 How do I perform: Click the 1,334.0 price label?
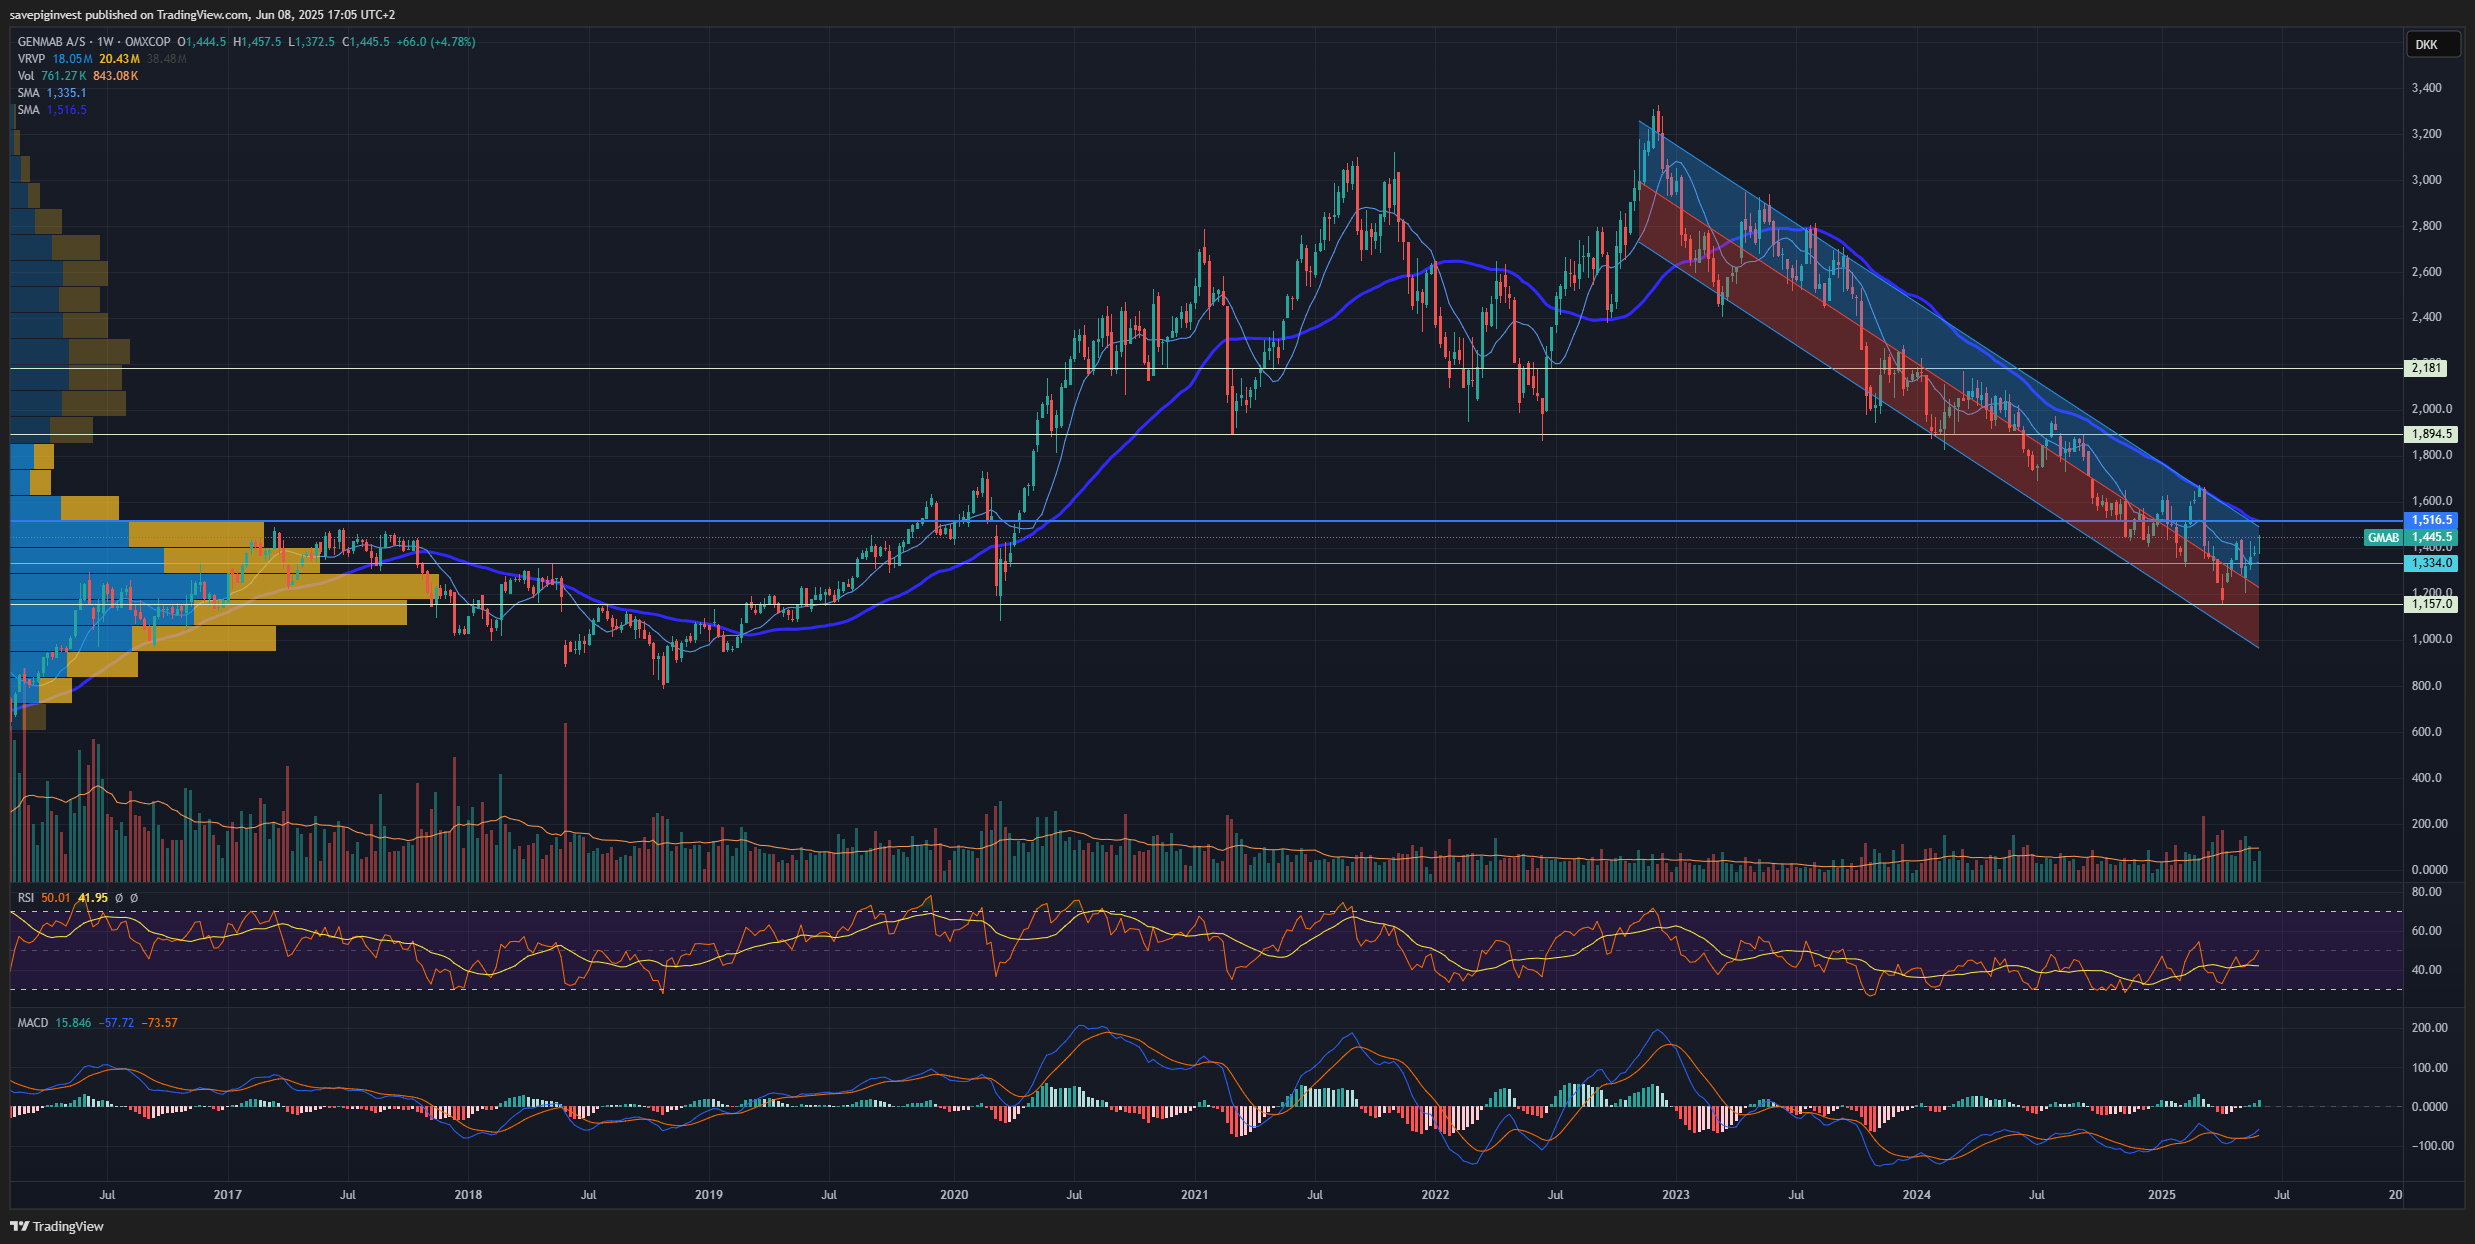coord(2431,563)
